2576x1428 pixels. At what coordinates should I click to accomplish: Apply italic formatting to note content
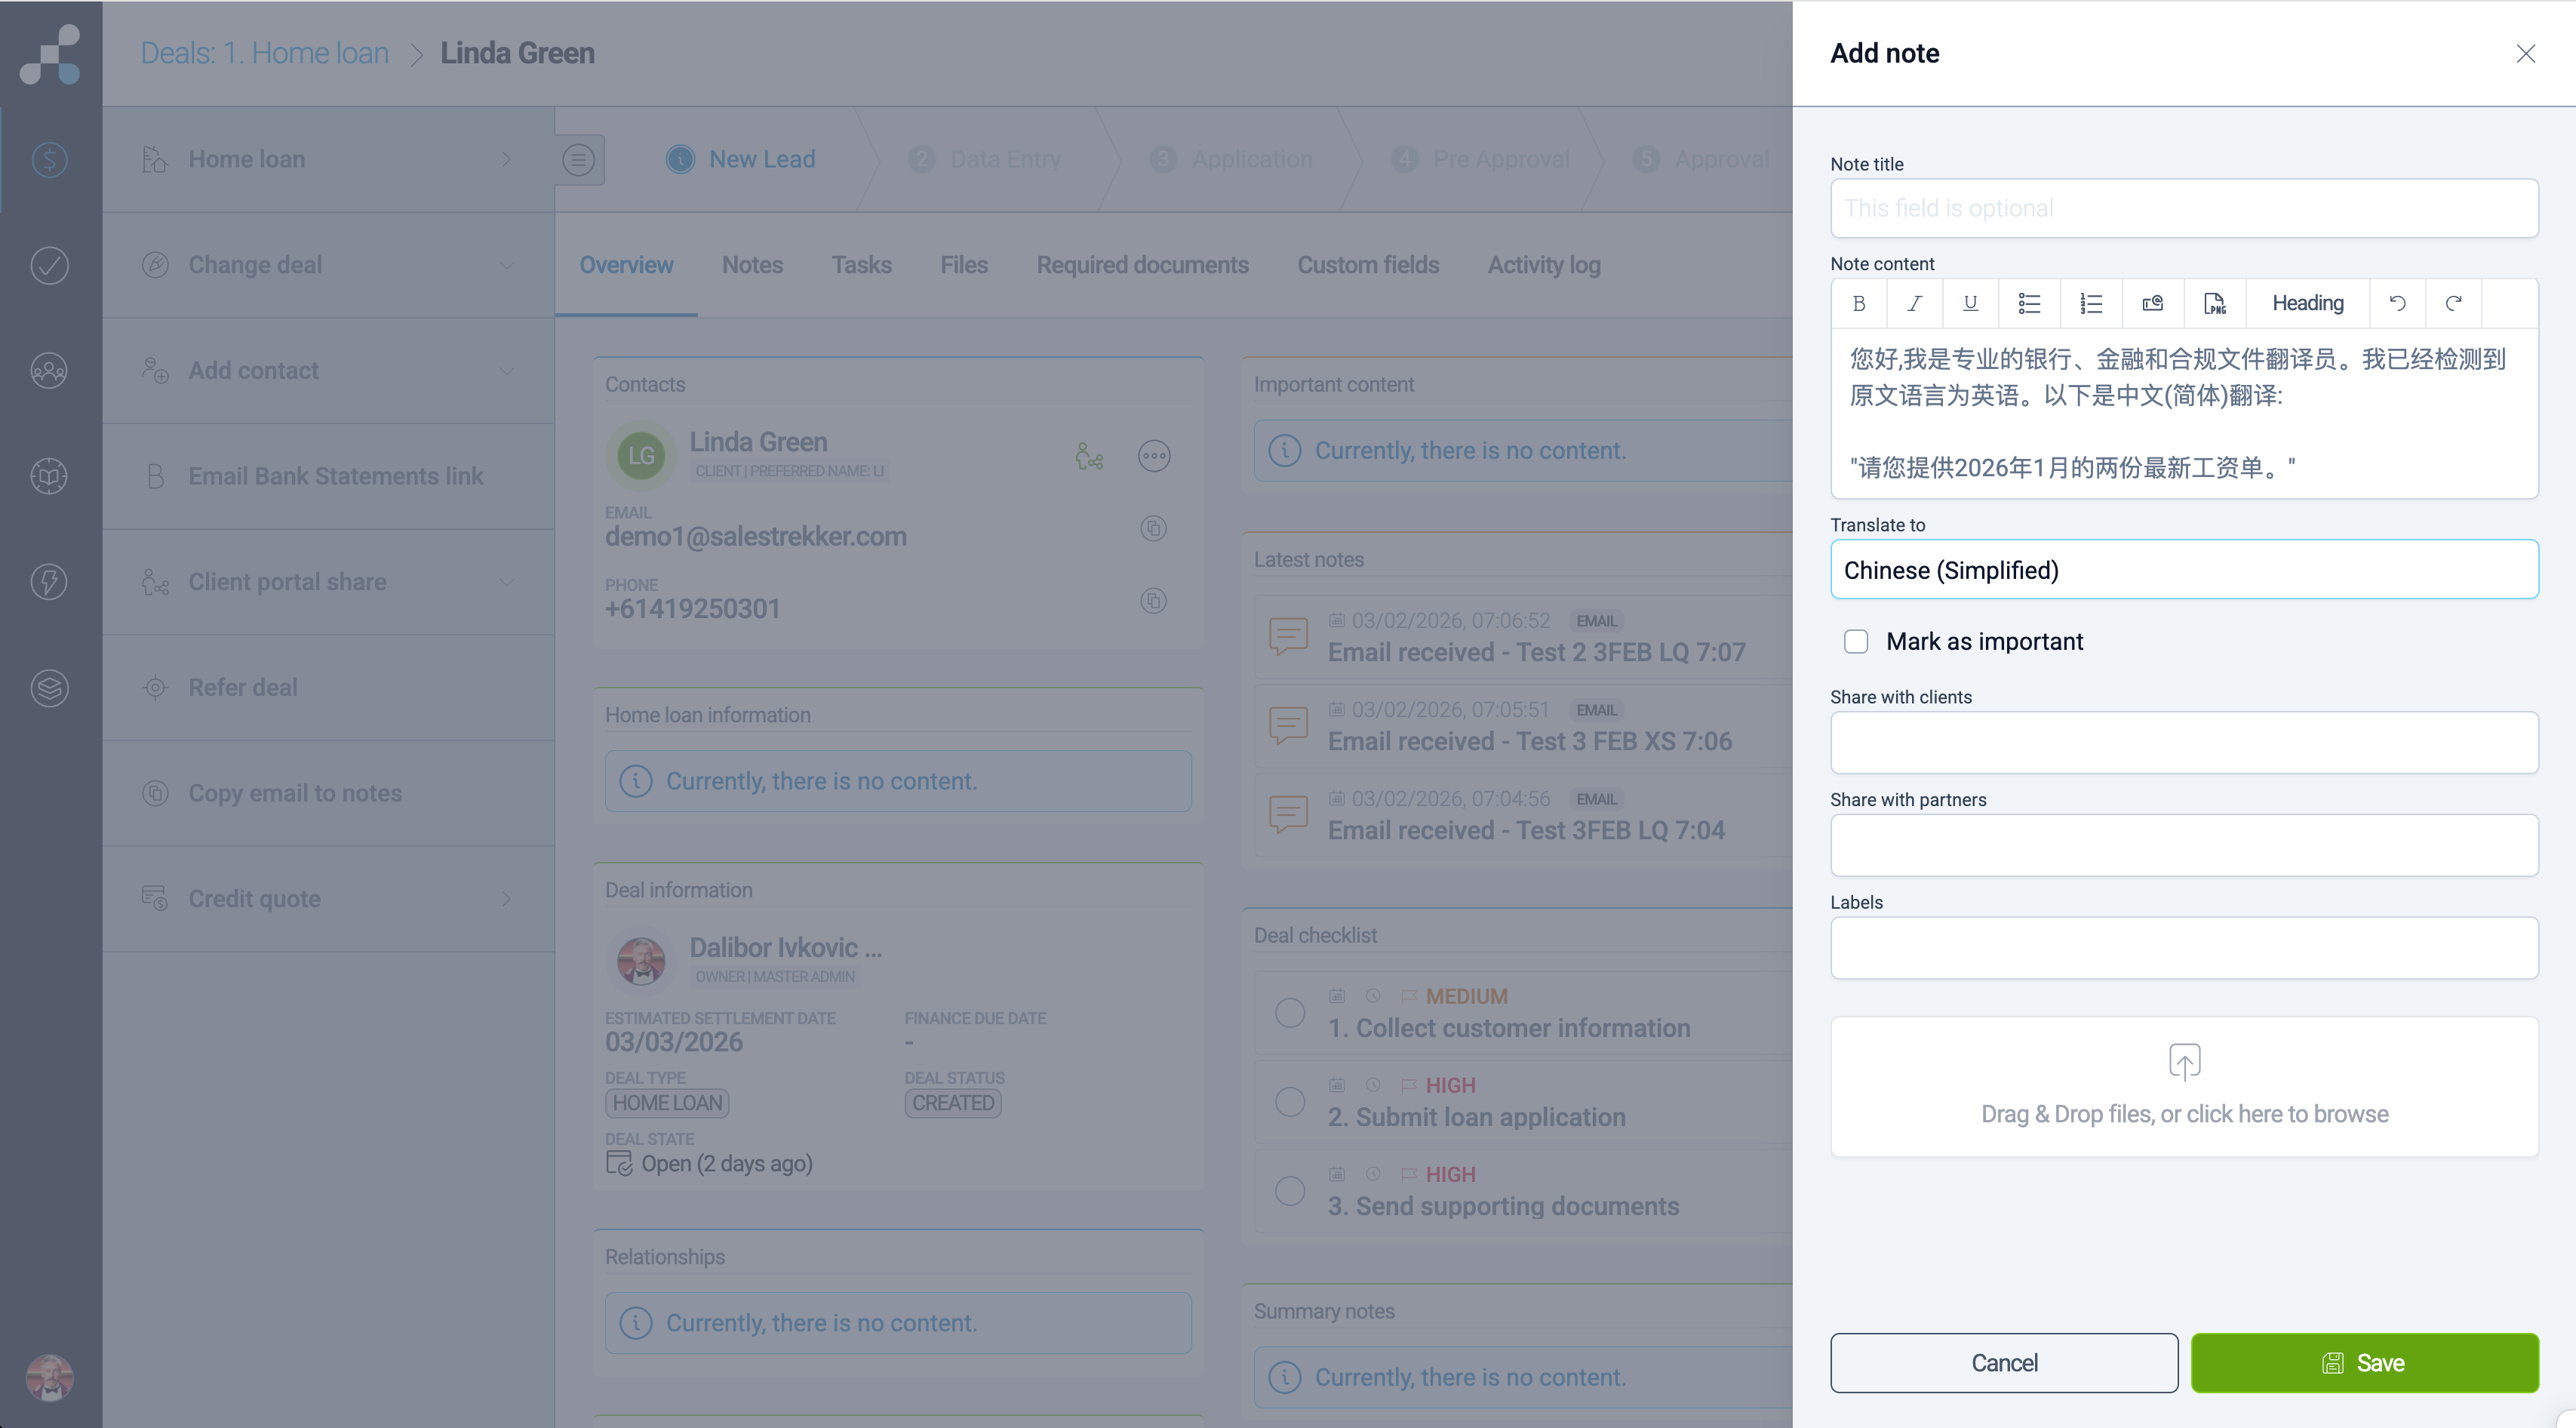[1914, 303]
